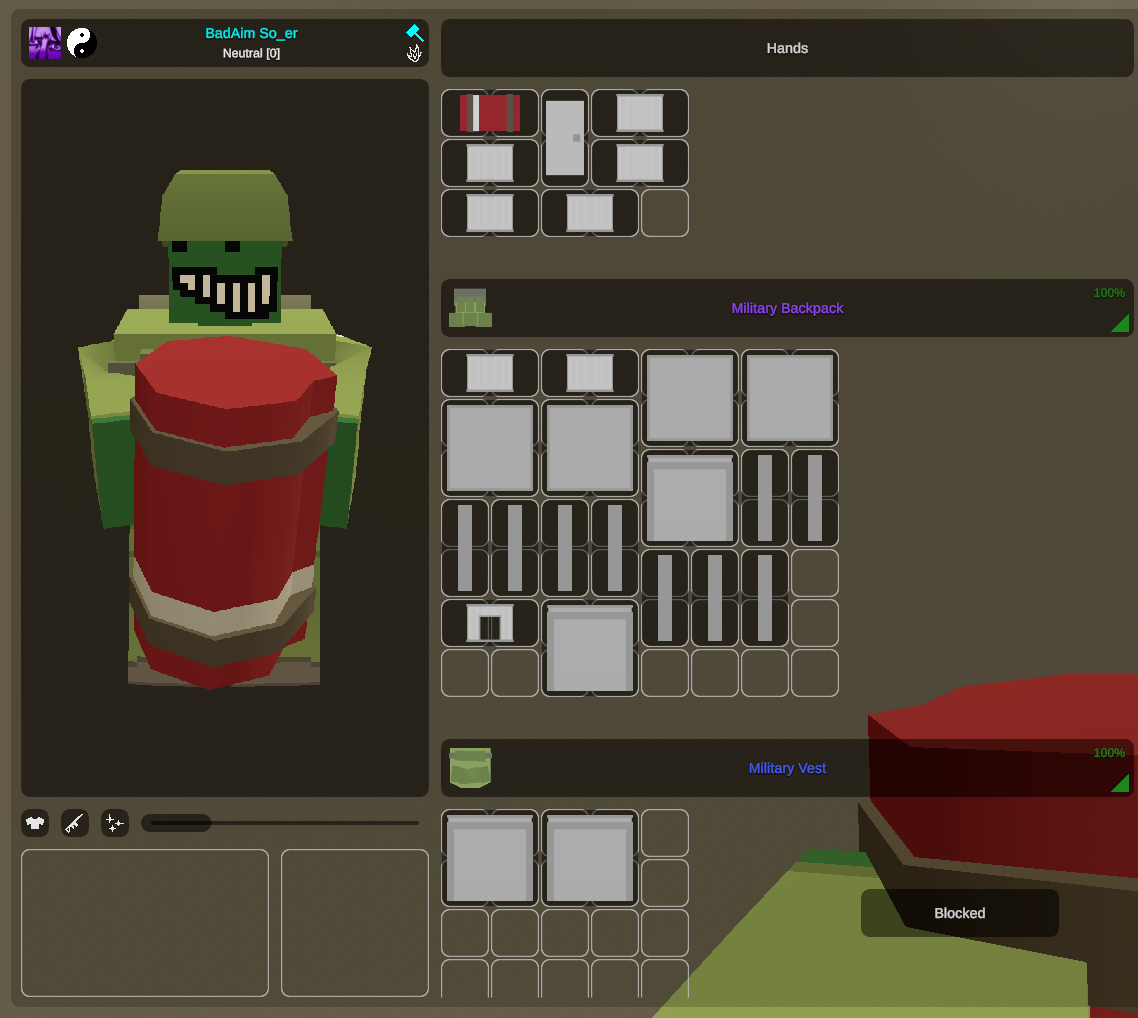Select the red barrel item in Hands storage

[490, 113]
